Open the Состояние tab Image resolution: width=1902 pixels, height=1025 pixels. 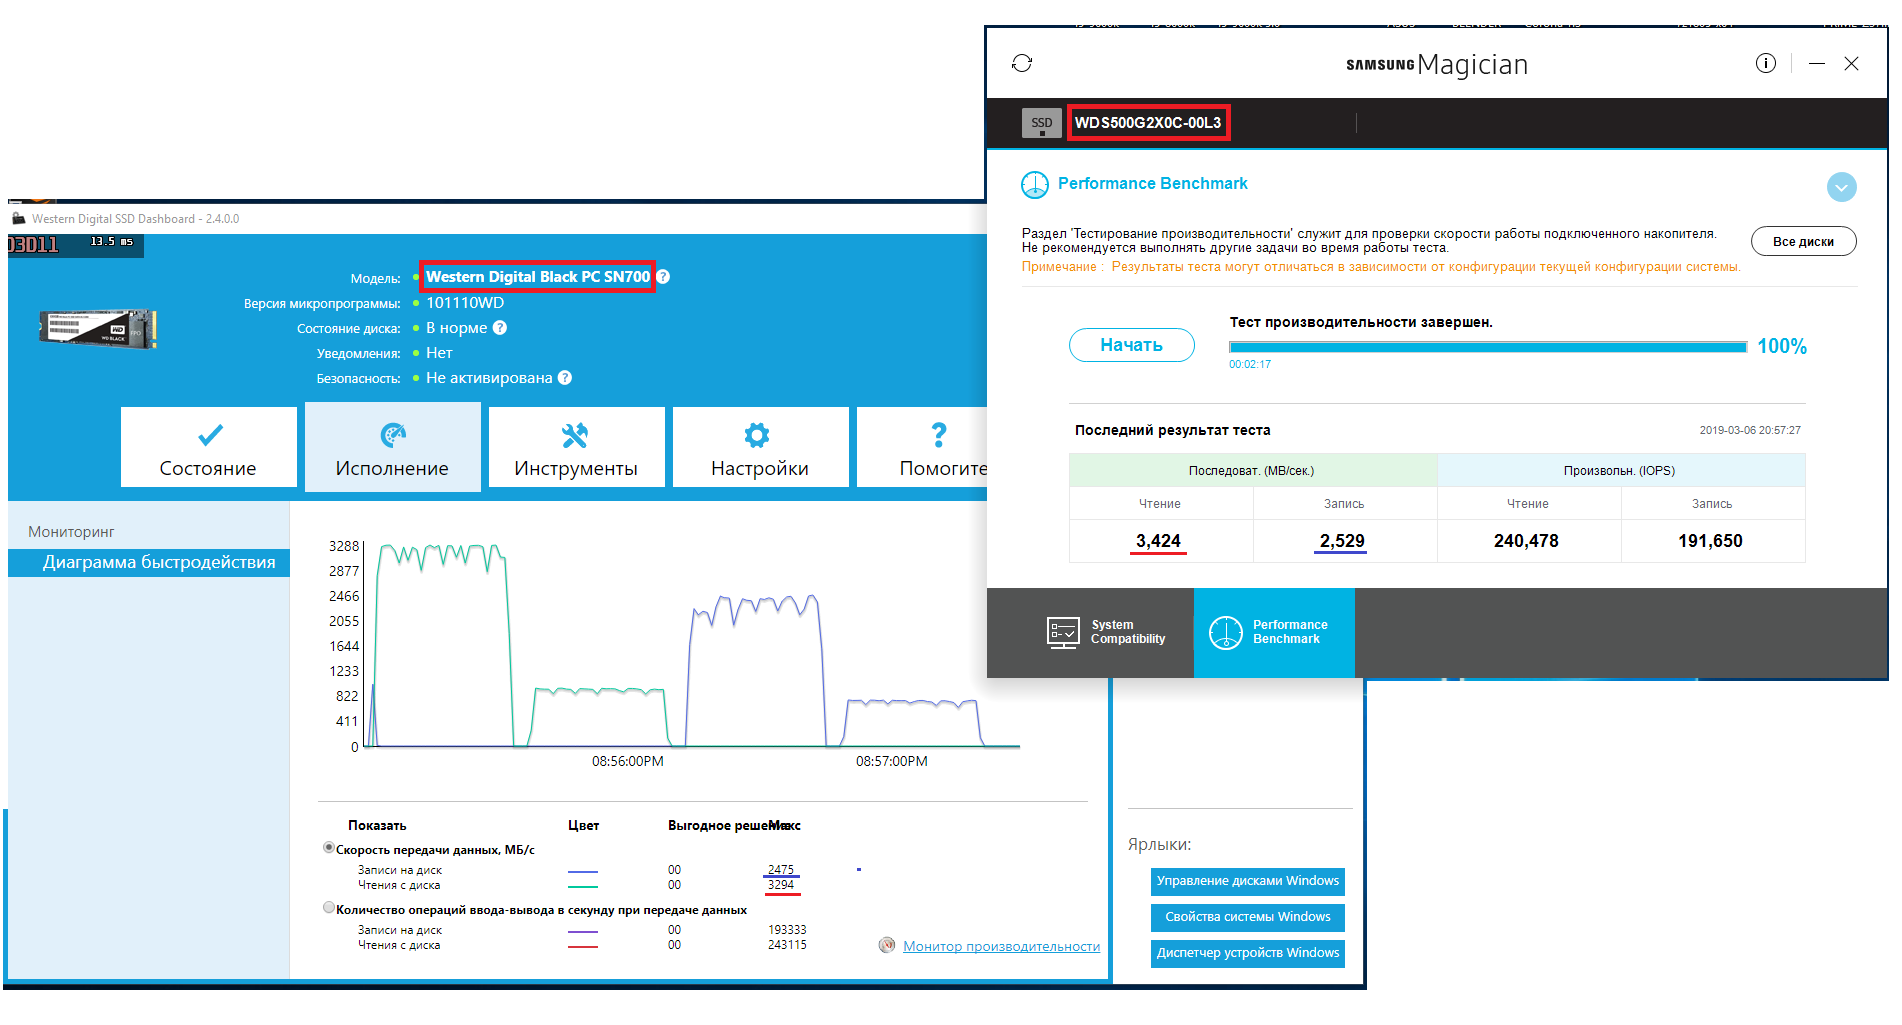coord(208,447)
